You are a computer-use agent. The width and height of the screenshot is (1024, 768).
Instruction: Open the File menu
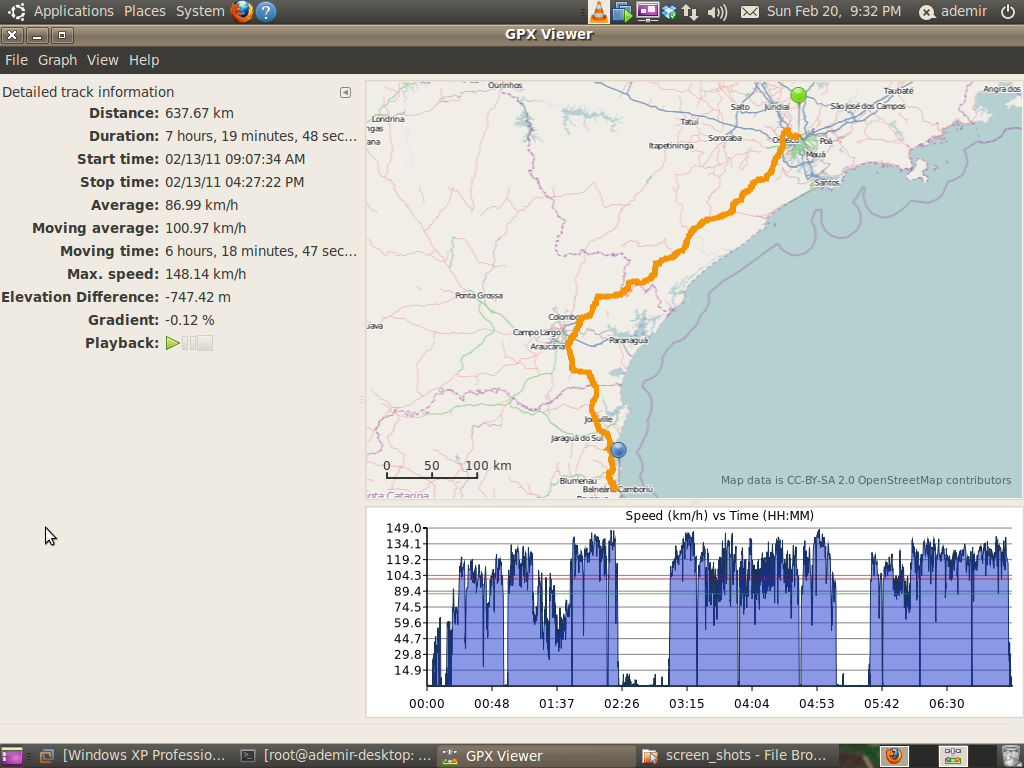[16, 60]
